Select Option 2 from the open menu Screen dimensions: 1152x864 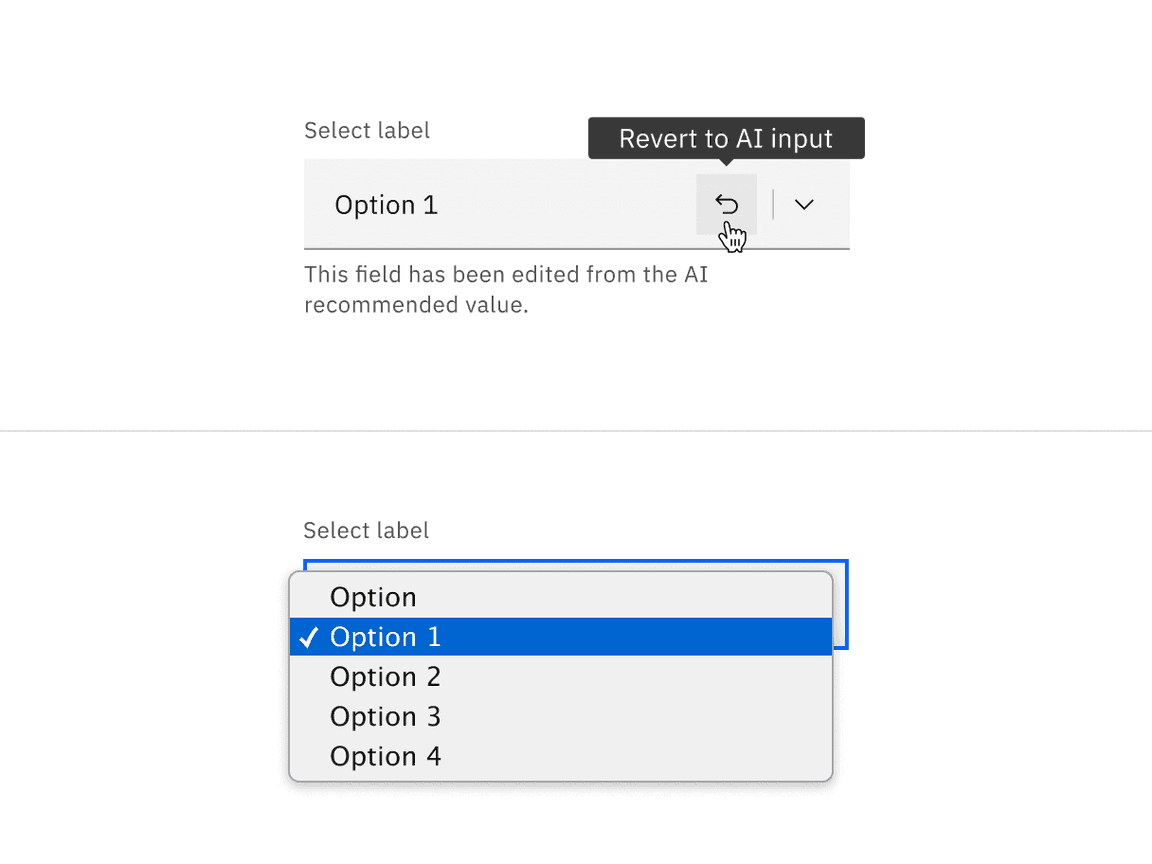(385, 677)
